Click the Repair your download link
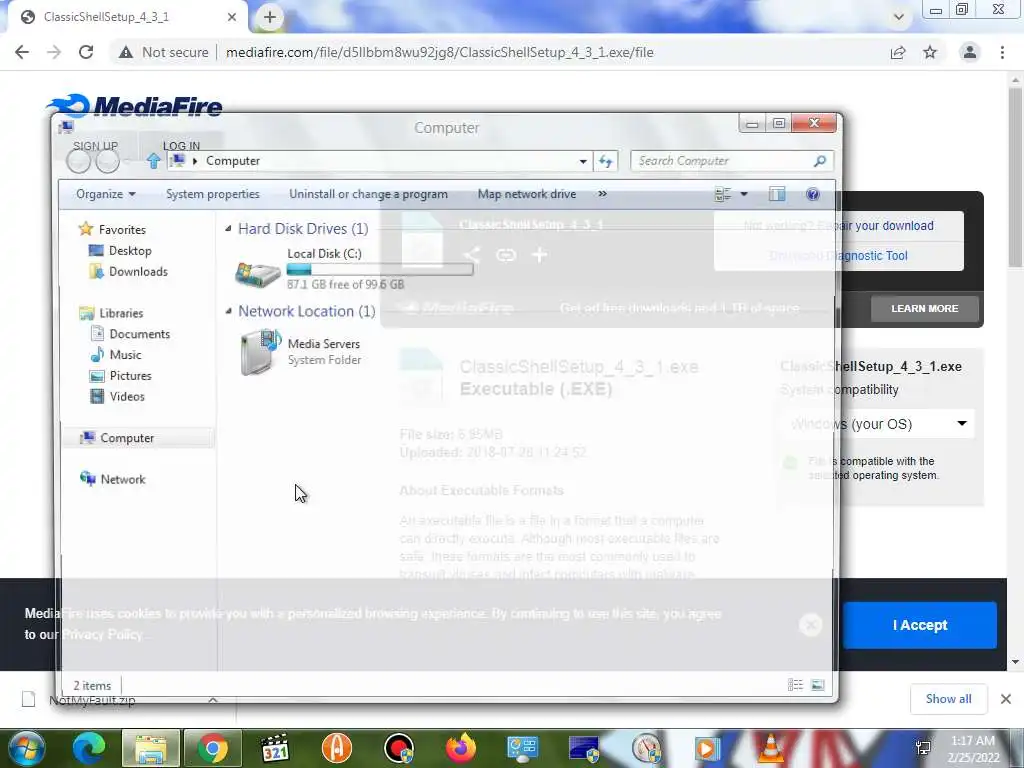1024x768 pixels. point(874,226)
